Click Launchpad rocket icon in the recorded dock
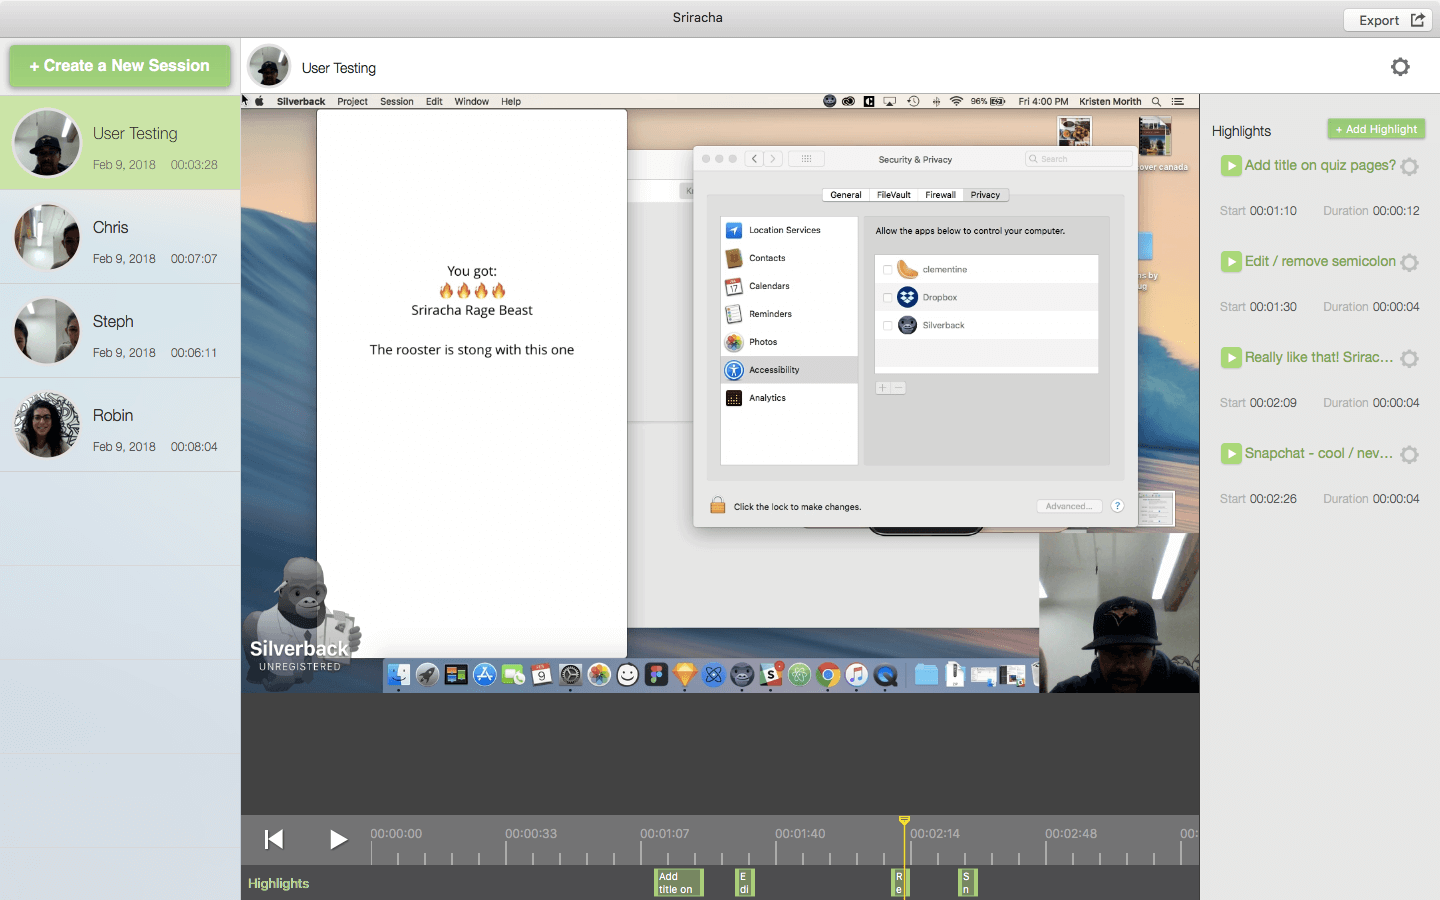Screen dimensions: 1440x900 coord(427,675)
